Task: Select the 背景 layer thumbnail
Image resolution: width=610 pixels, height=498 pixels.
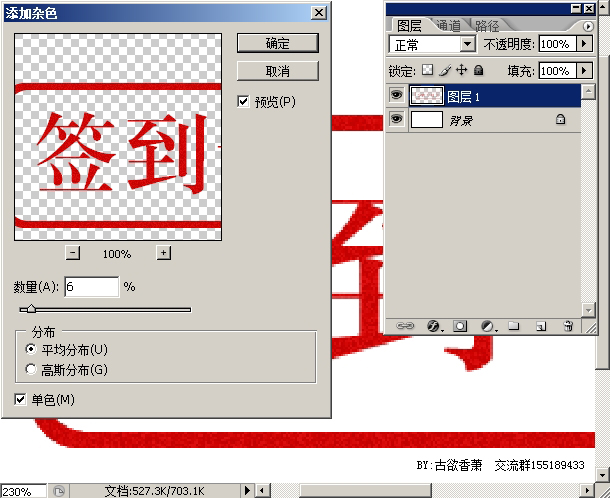Action: (x=426, y=119)
